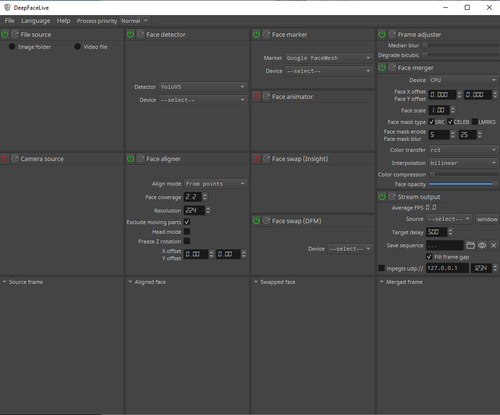
Task: Toggle the Face aligner power button
Action: pos(131,159)
